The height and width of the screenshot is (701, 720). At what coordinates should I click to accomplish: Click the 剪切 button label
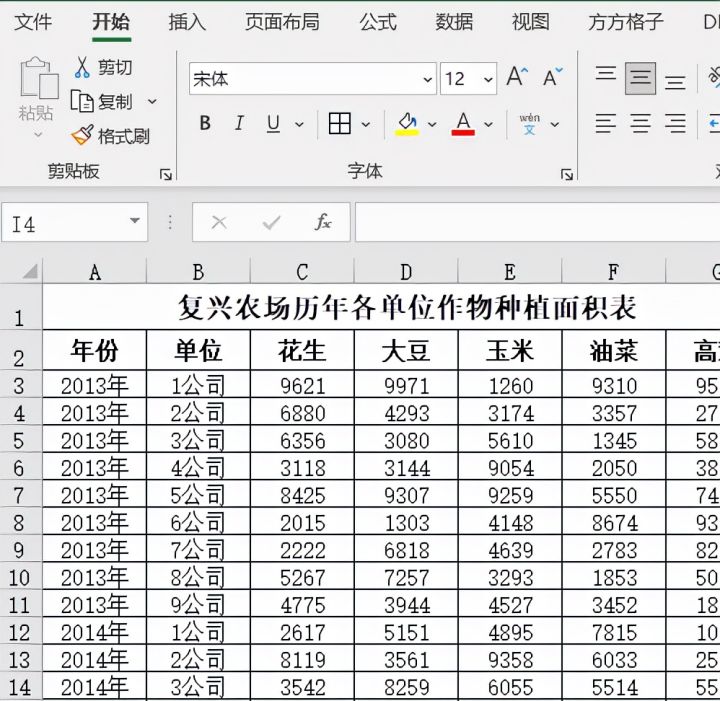coord(115,67)
